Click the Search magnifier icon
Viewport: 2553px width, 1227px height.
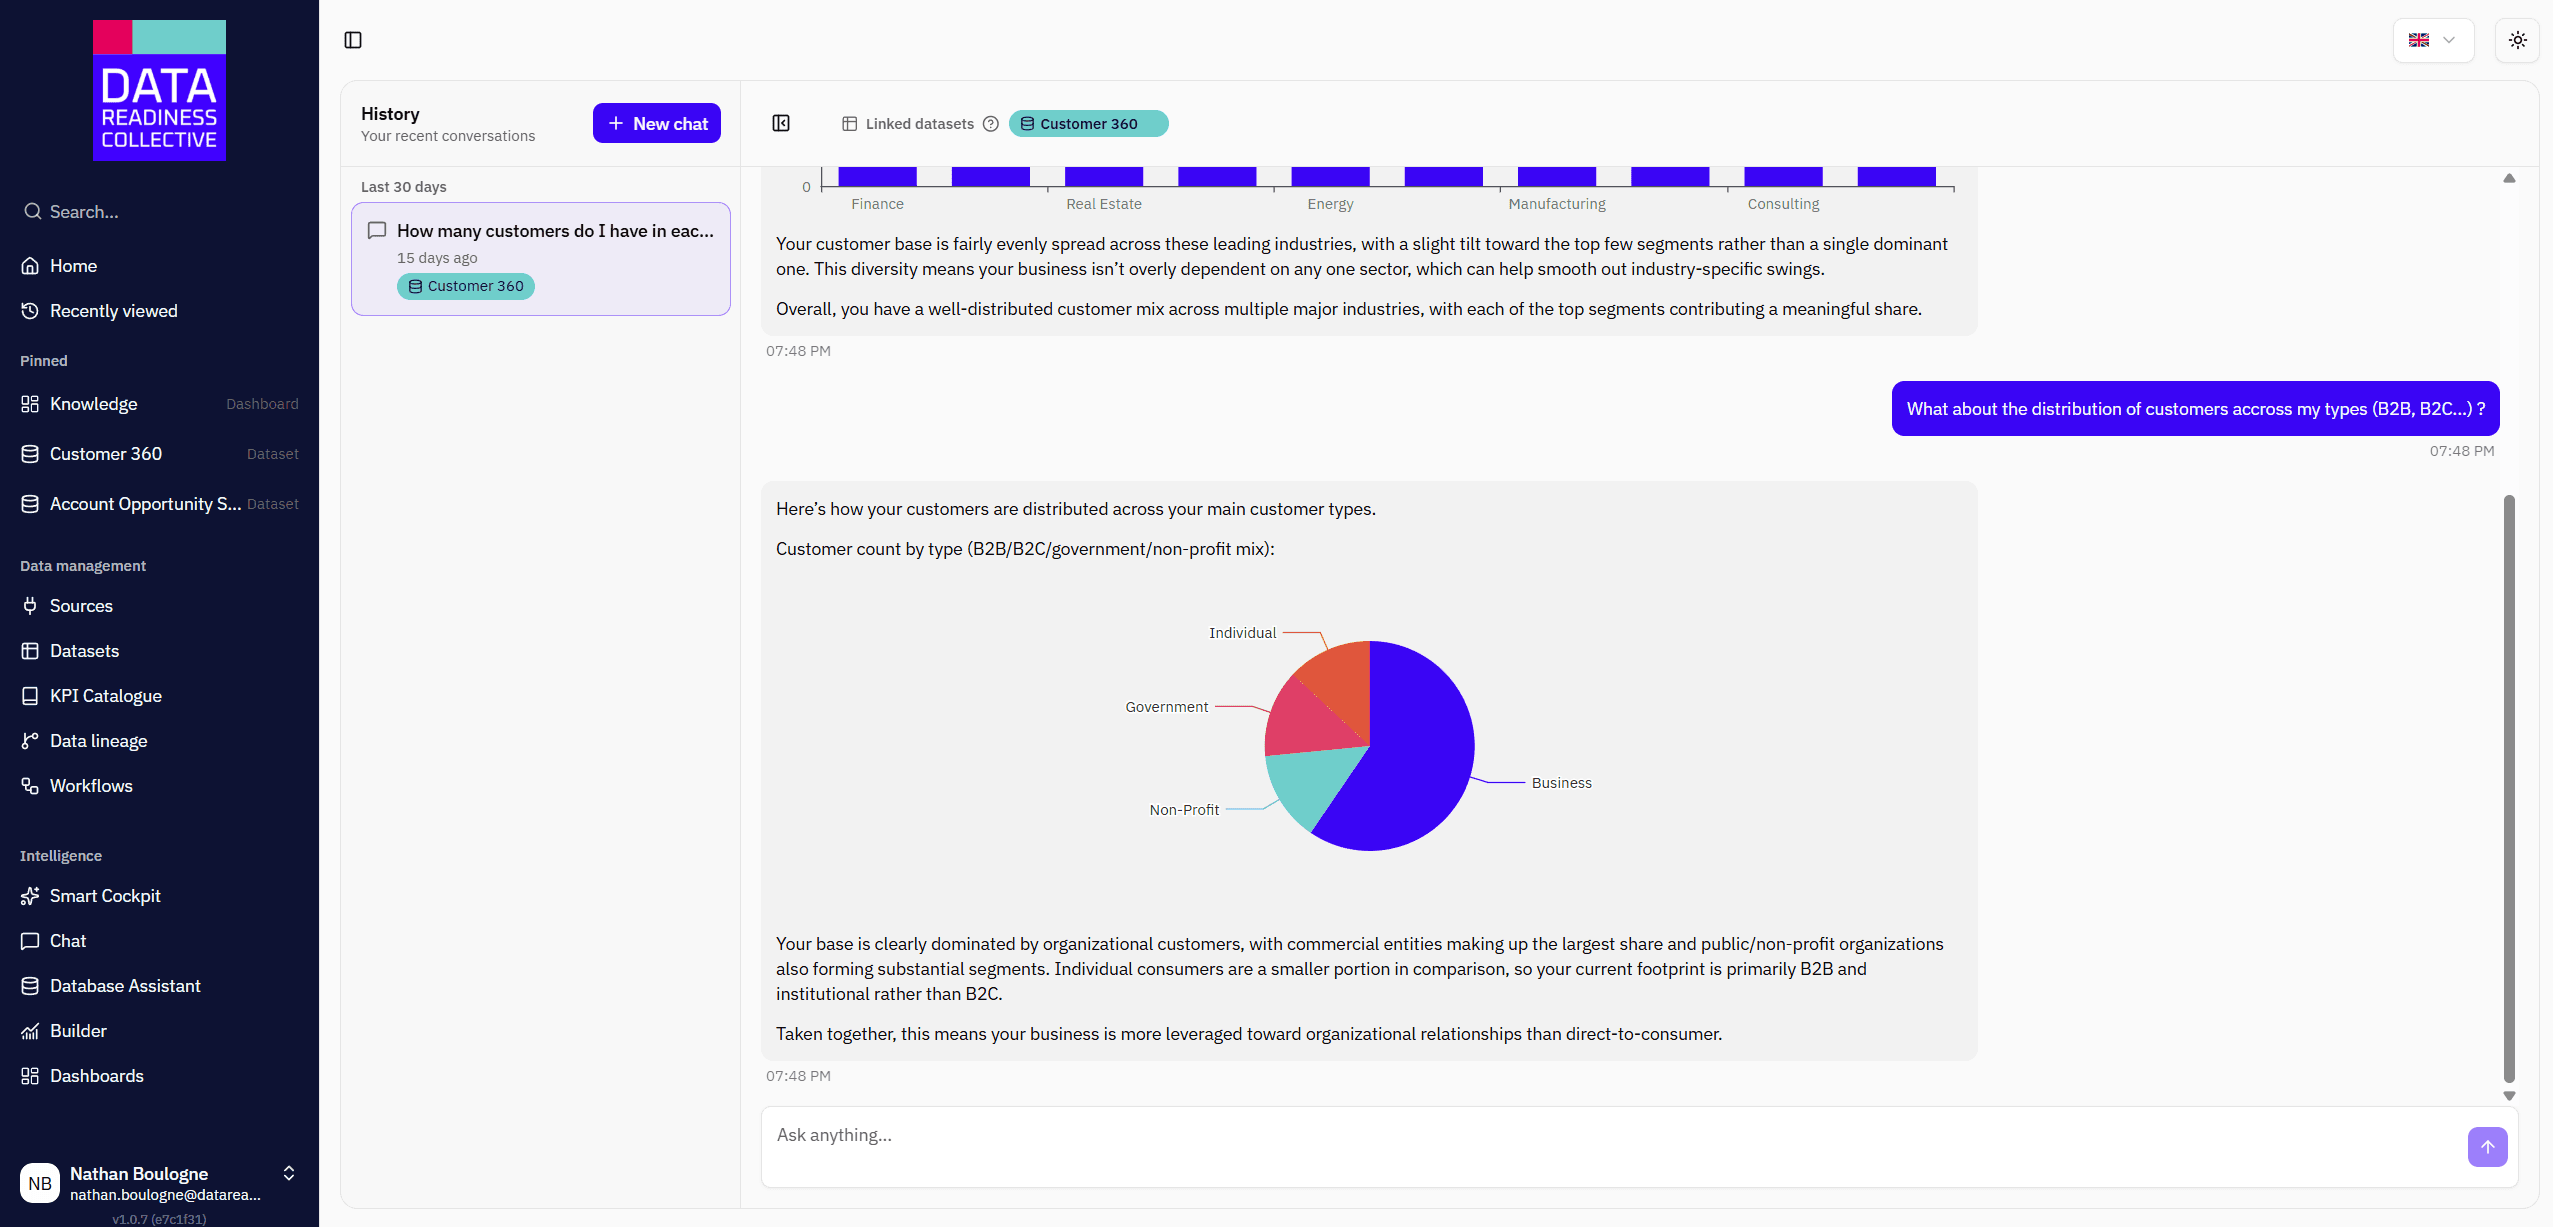click(x=33, y=212)
